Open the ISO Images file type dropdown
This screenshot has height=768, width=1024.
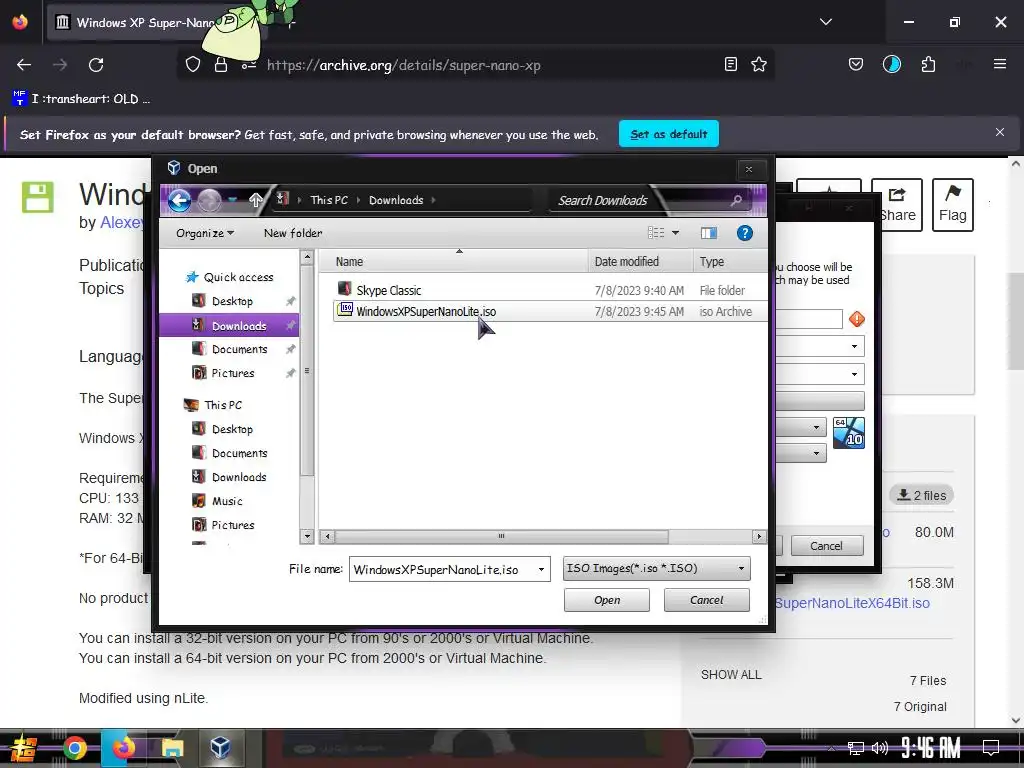[656, 568]
